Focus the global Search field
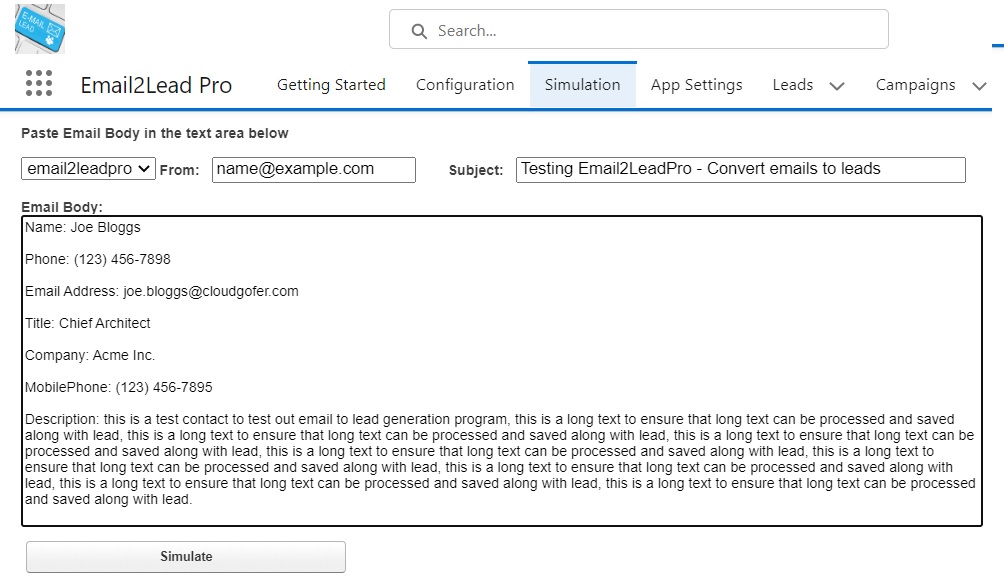Image resolution: width=1004 pixels, height=587 pixels. 638,29
